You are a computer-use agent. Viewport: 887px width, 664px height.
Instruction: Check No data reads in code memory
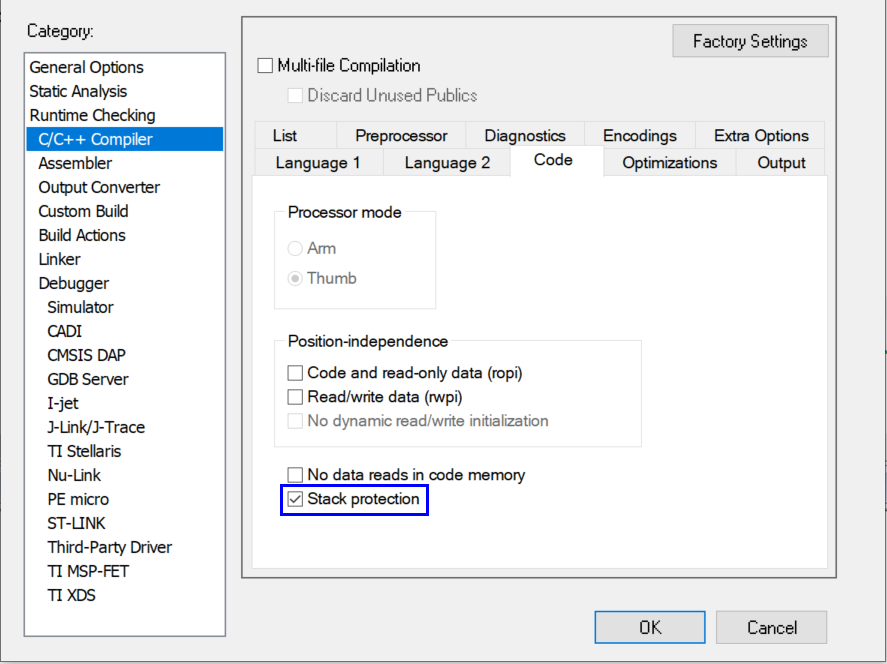[x=295, y=475]
